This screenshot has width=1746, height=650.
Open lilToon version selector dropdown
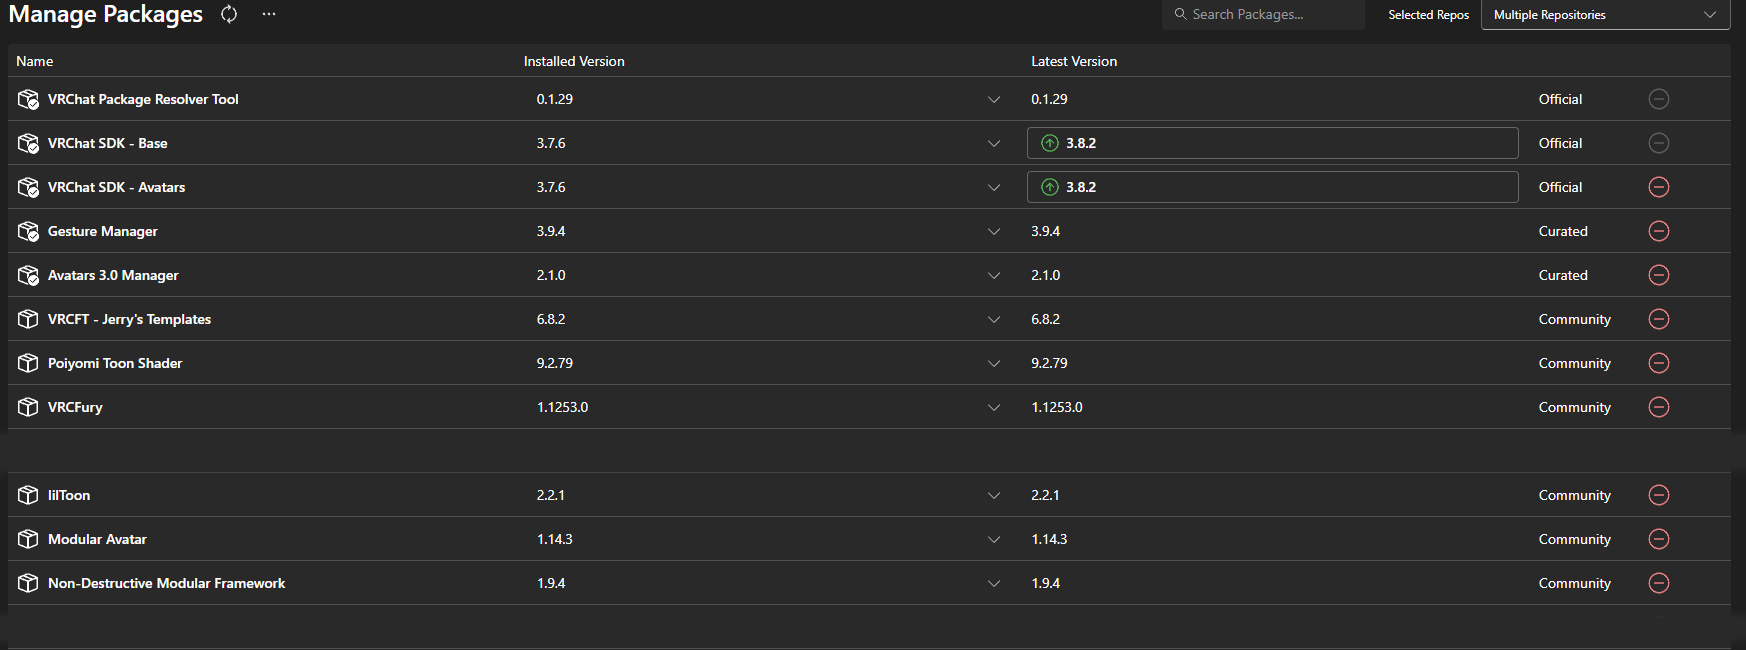coord(993,495)
